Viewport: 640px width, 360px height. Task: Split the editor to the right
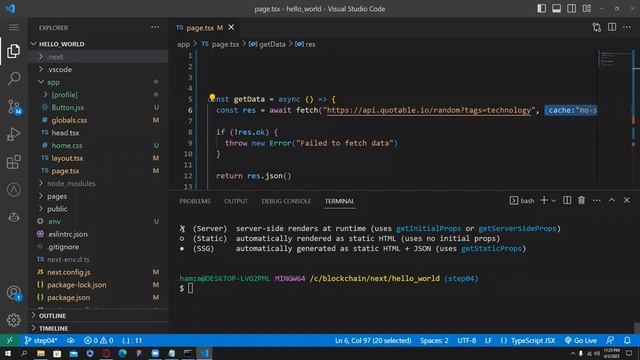coord(612,27)
